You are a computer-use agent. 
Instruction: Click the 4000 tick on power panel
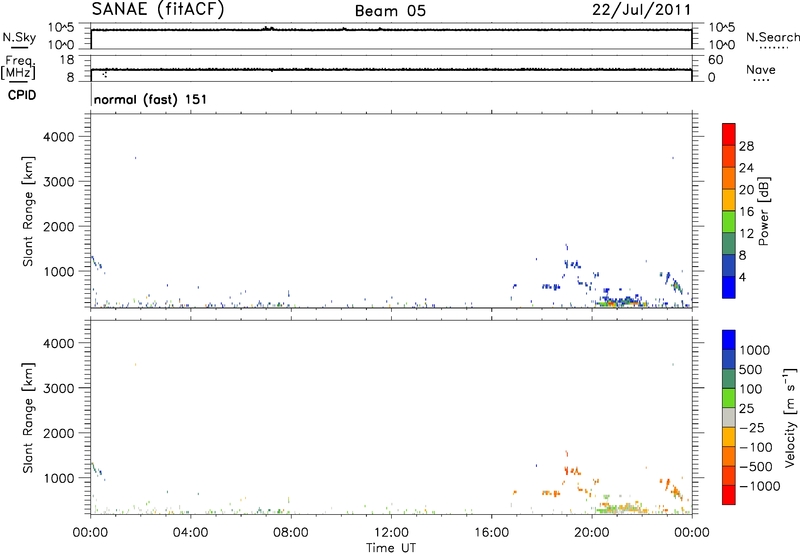[58, 137]
